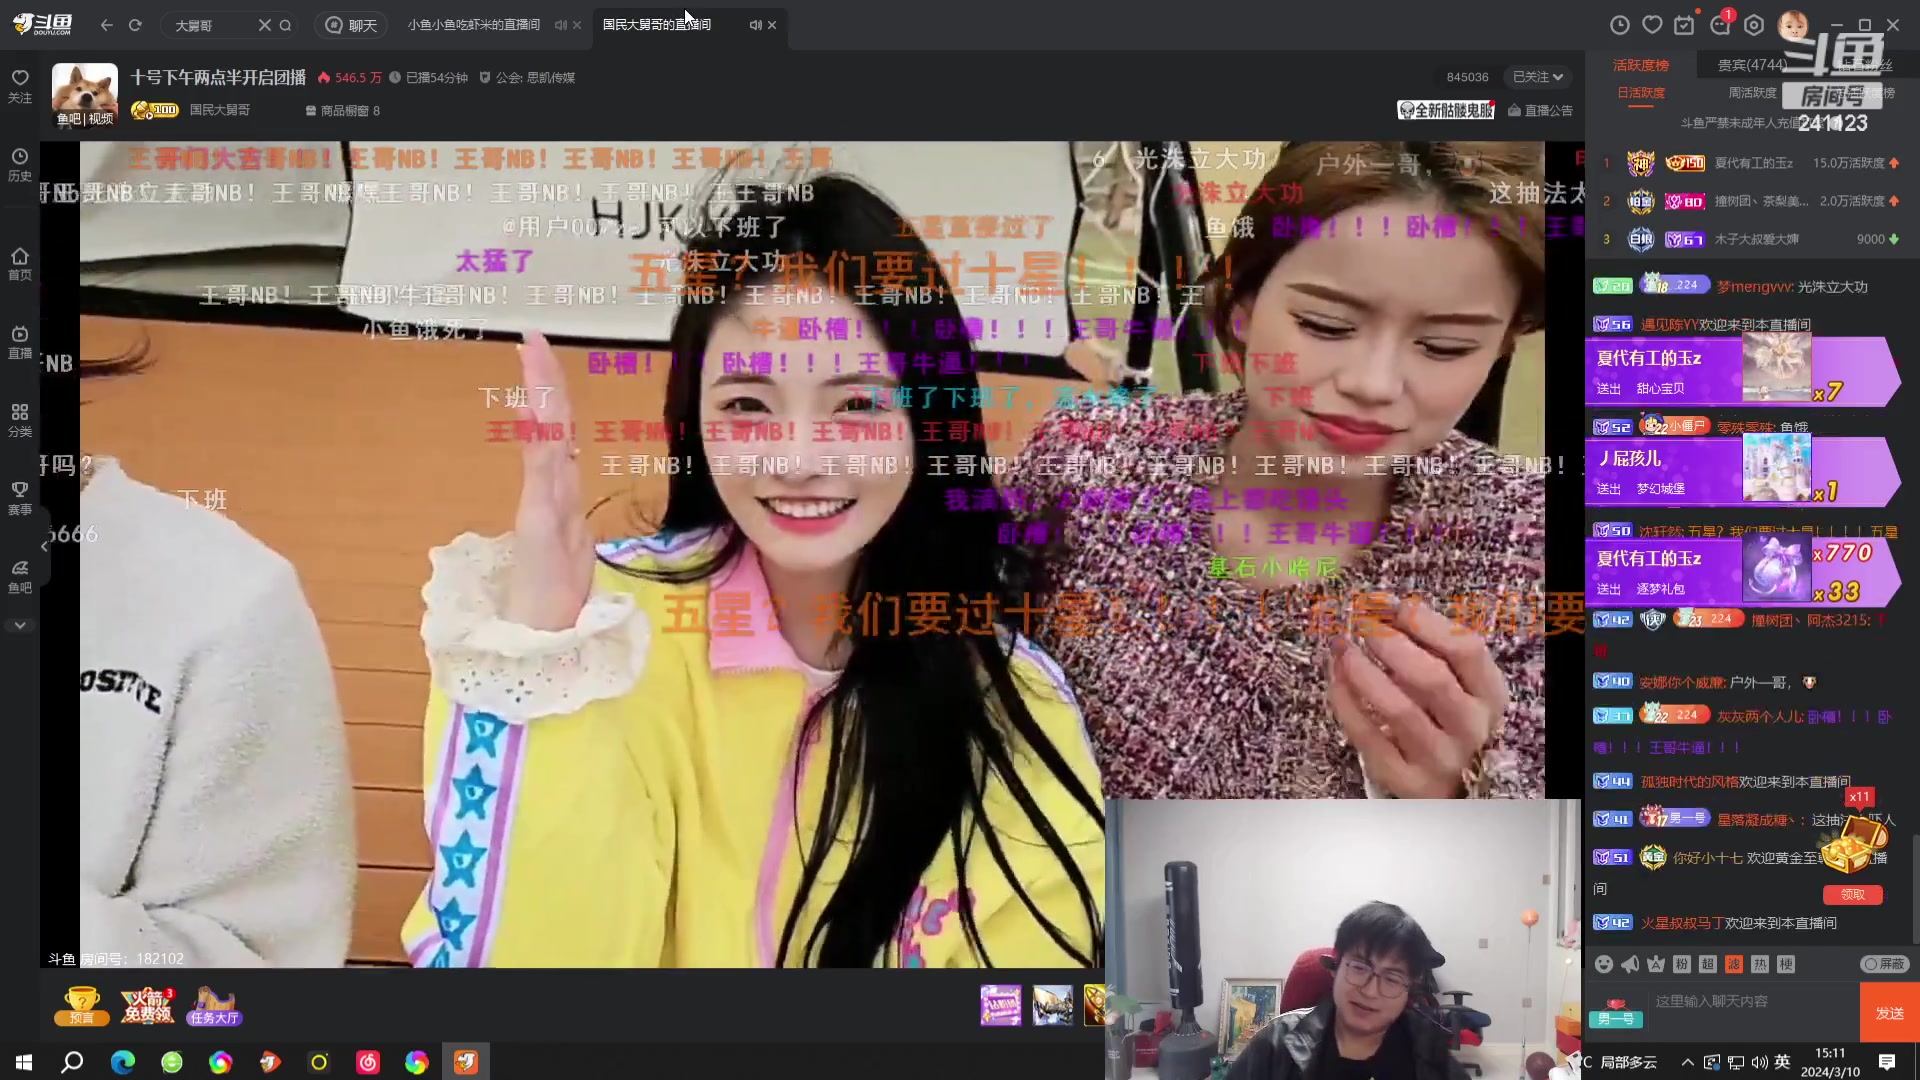Toggle the 超 chat filter

pyautogui.click(x=1708, y=964)
